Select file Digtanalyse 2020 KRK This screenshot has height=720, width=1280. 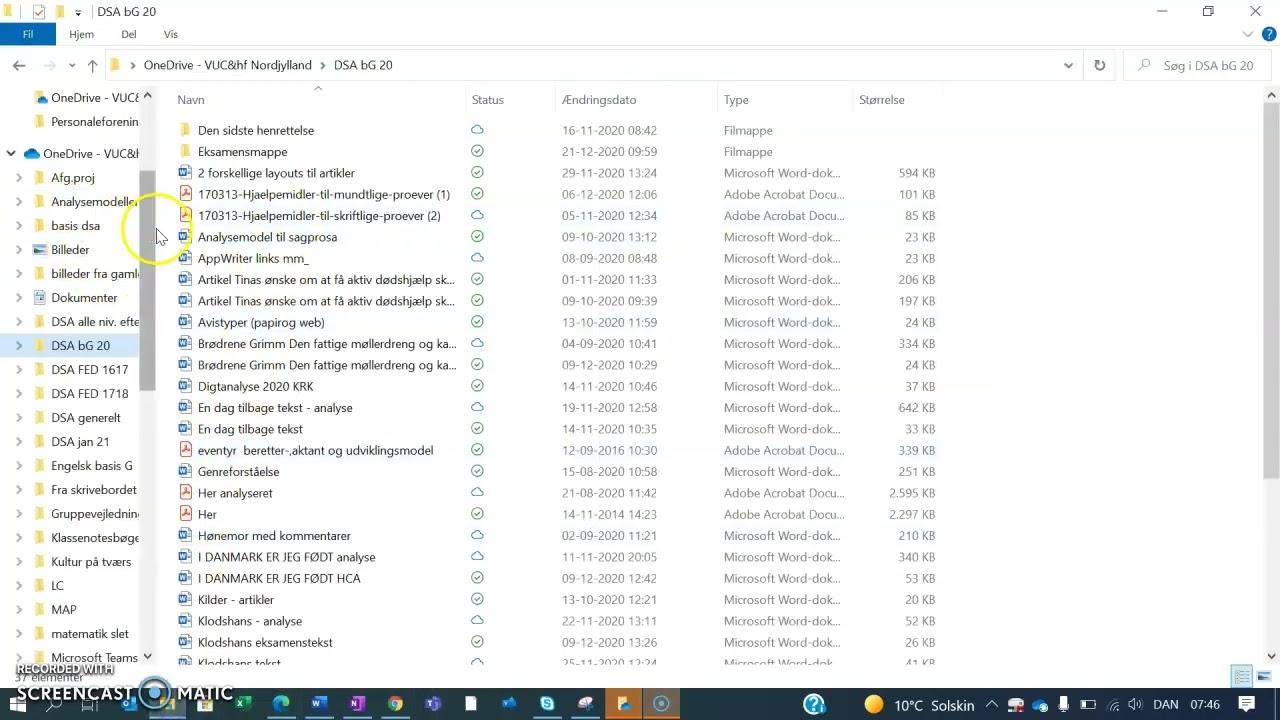[x=256, y=386]
